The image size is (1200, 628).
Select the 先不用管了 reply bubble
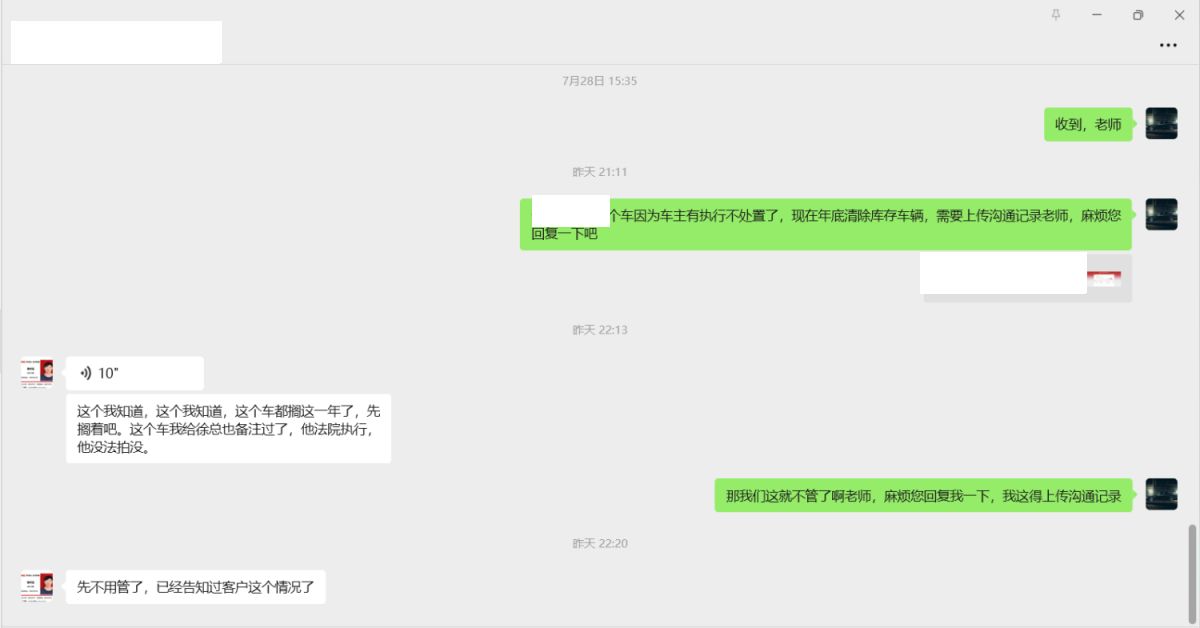[196, 587]
